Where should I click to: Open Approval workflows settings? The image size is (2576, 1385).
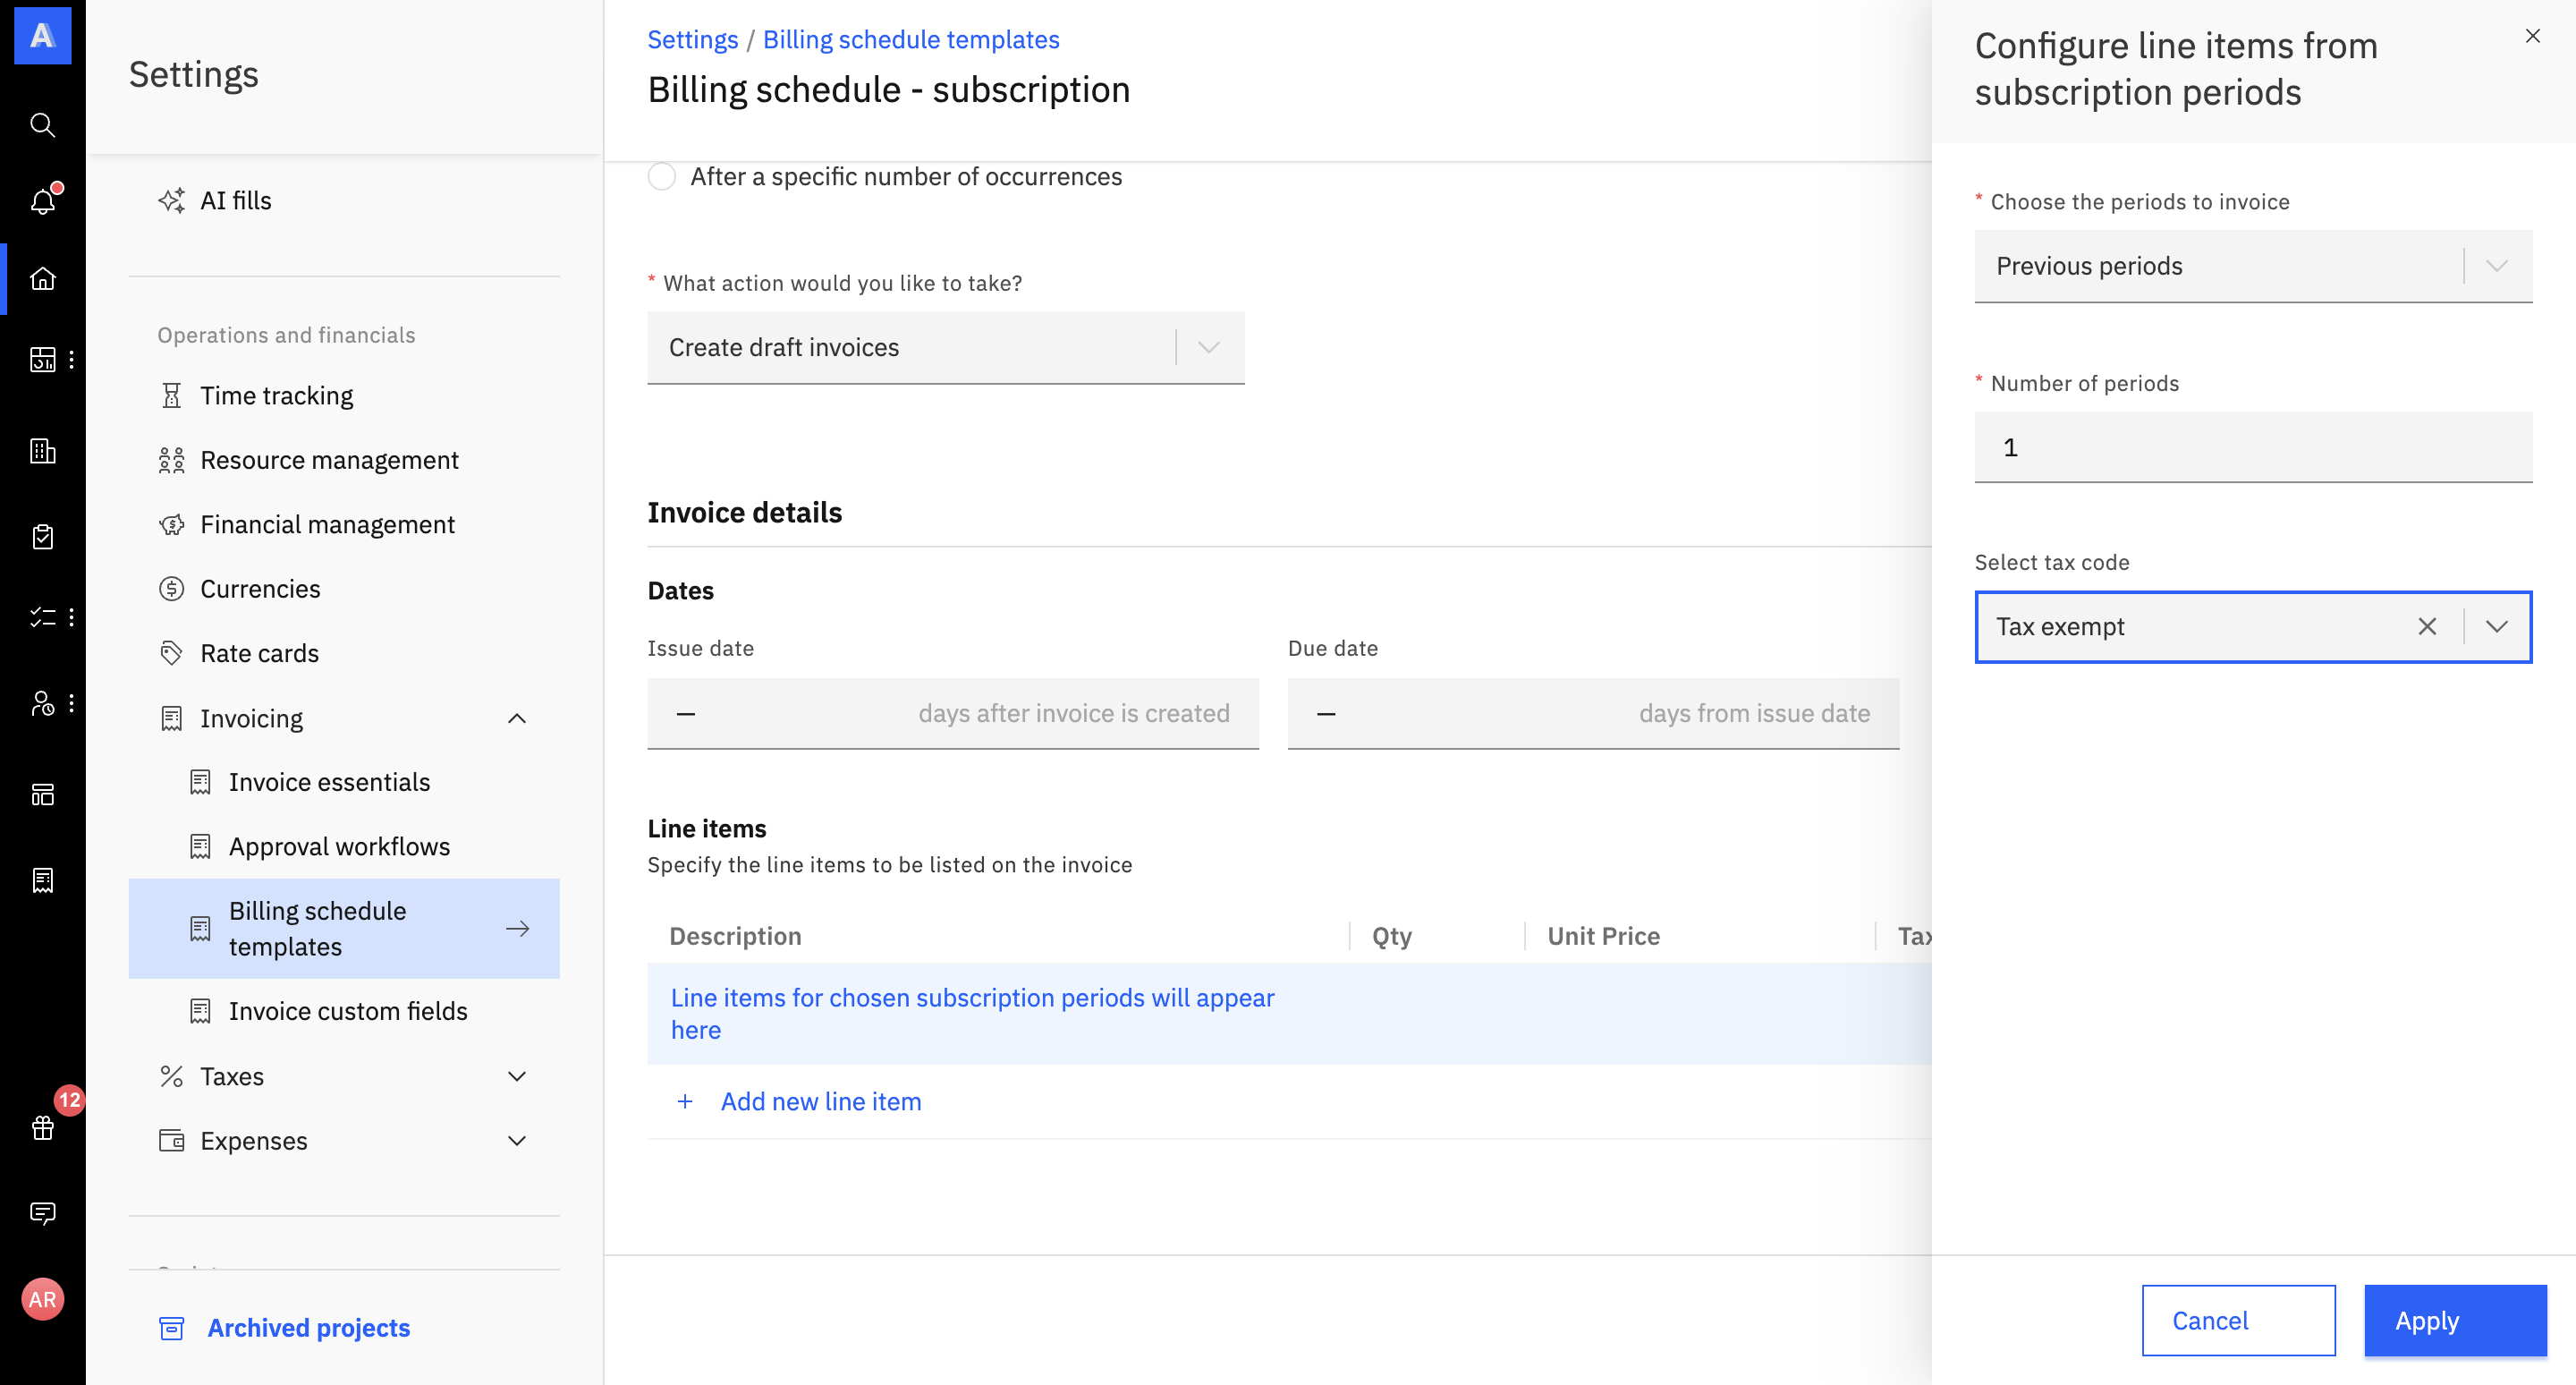click(339, 847)
